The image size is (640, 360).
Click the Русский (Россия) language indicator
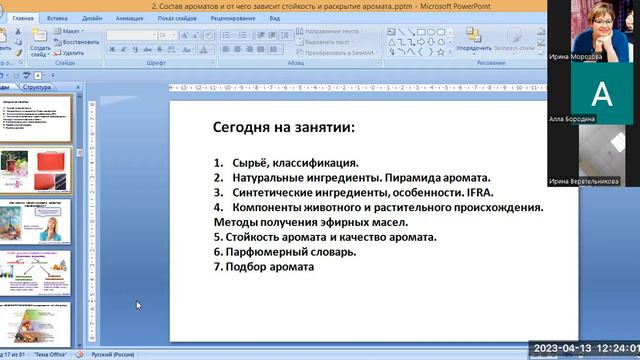pyautogui.click(x=113, y=355)
